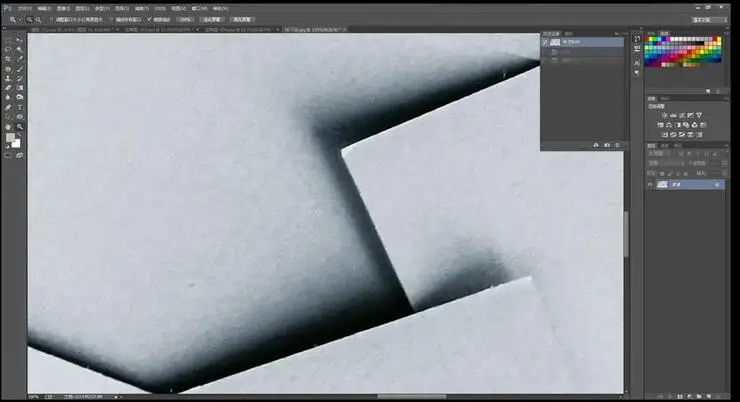Click Zoom Out in options bar
Viewport: 740px width, 402px height.
pos(38,19)
